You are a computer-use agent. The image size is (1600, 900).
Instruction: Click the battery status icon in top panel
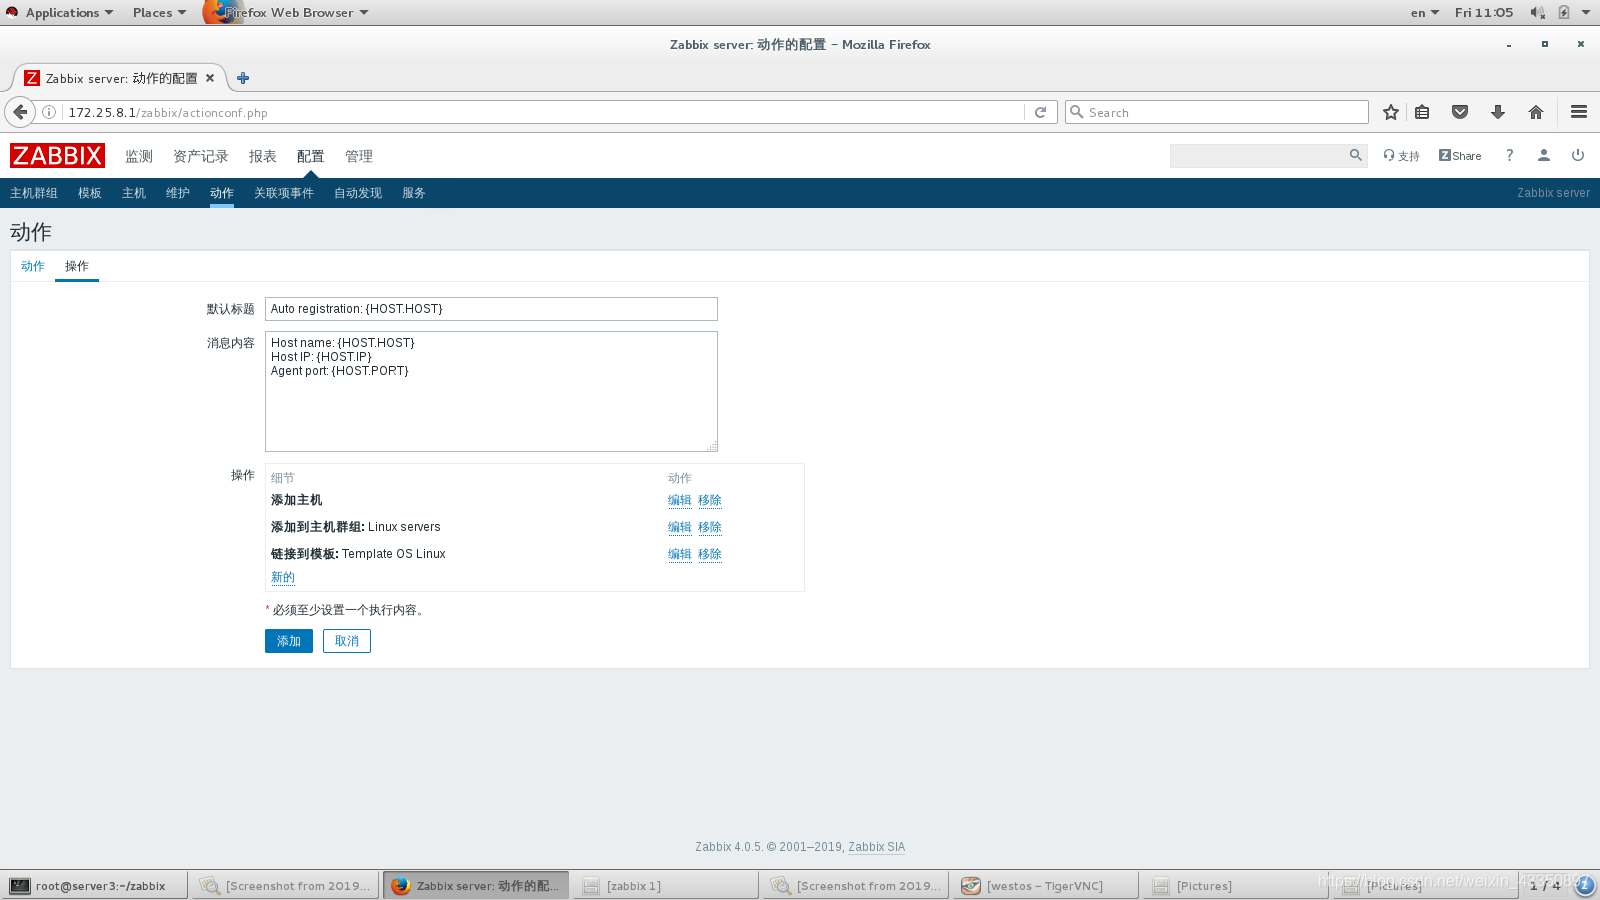click(1564, 12)
